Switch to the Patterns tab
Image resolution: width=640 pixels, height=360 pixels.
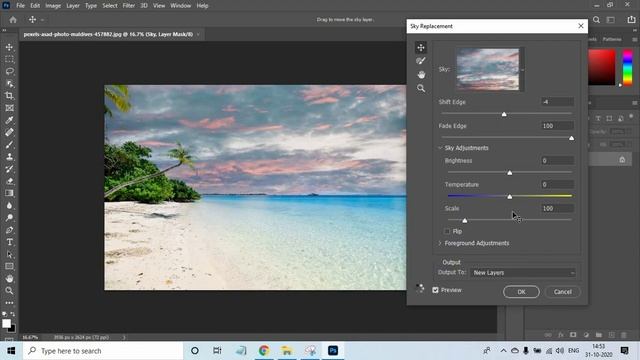(x=612, y=39)
